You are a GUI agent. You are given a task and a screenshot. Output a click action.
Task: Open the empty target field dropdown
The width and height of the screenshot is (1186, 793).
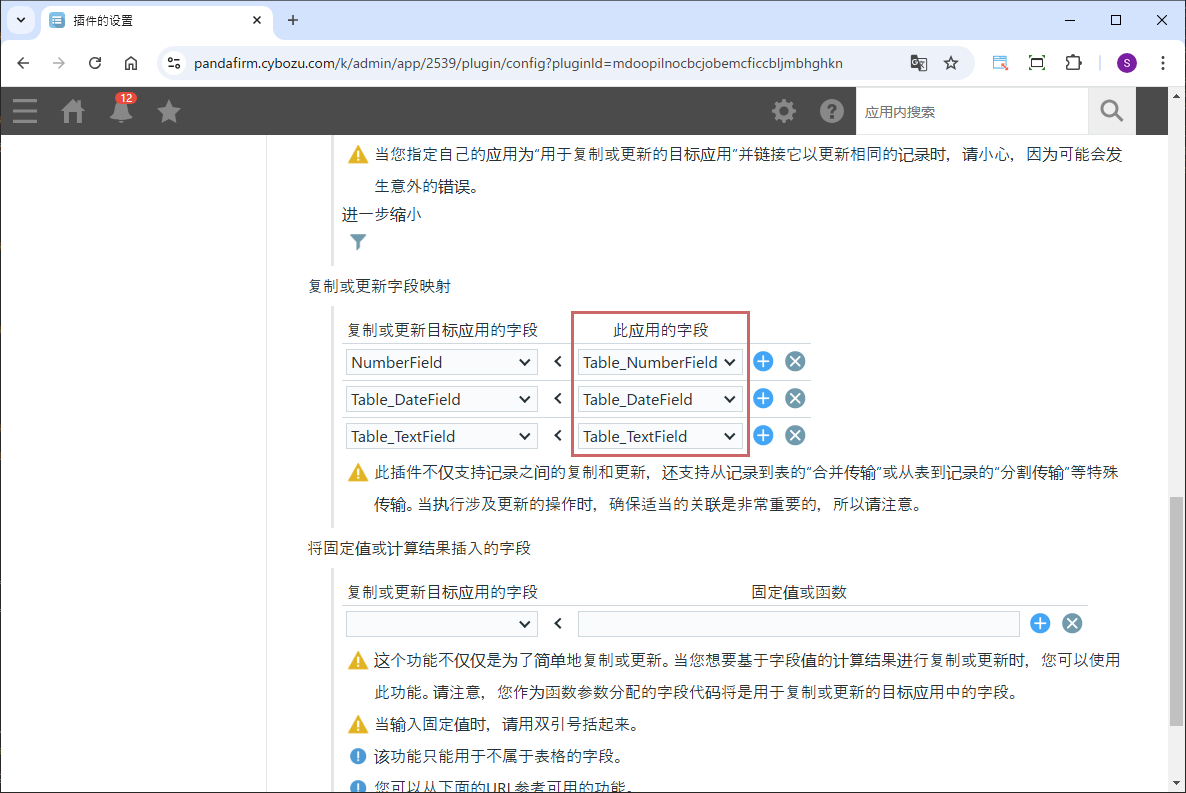click(x=441, y=624)
